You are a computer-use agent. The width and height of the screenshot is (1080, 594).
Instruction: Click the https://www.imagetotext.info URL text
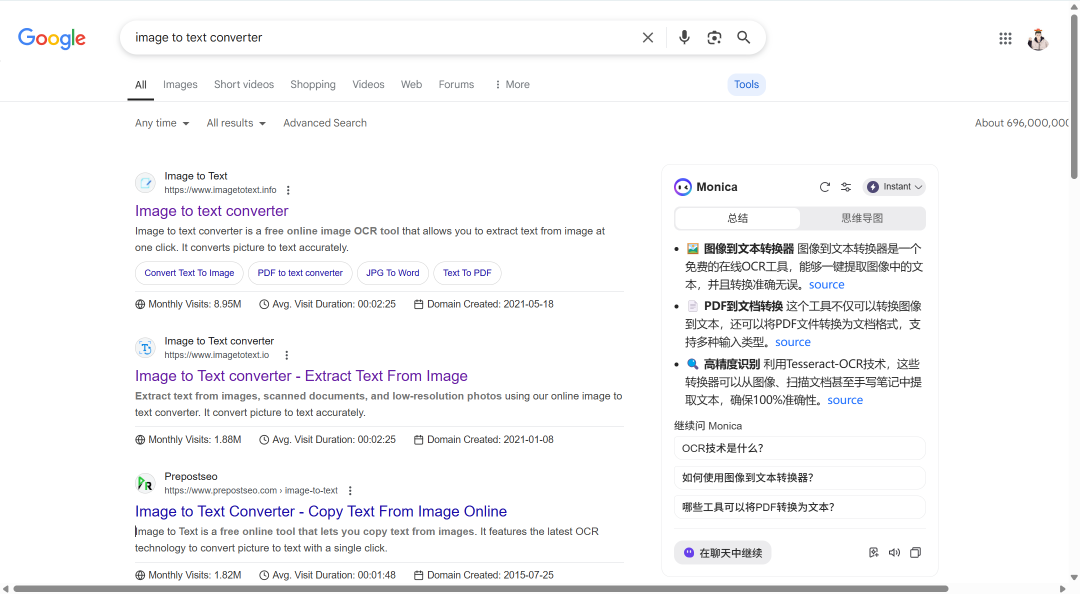pyautogui.click(x=220, y=190)
